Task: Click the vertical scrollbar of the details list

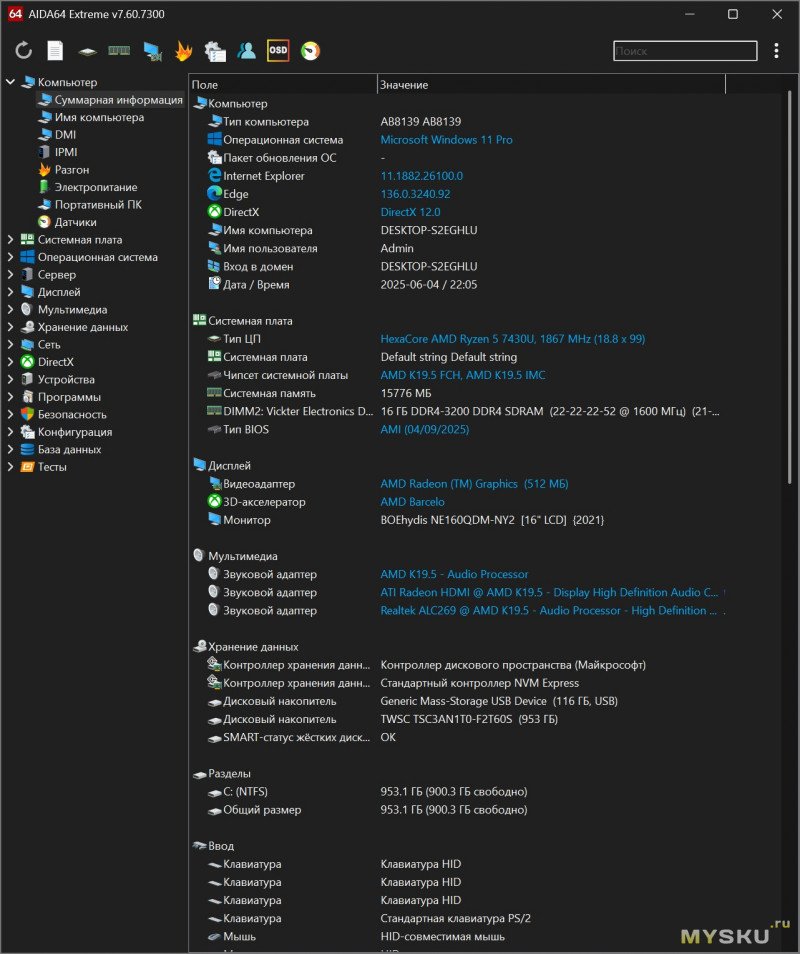Action: pyautogui.click(x=790, y=286)
